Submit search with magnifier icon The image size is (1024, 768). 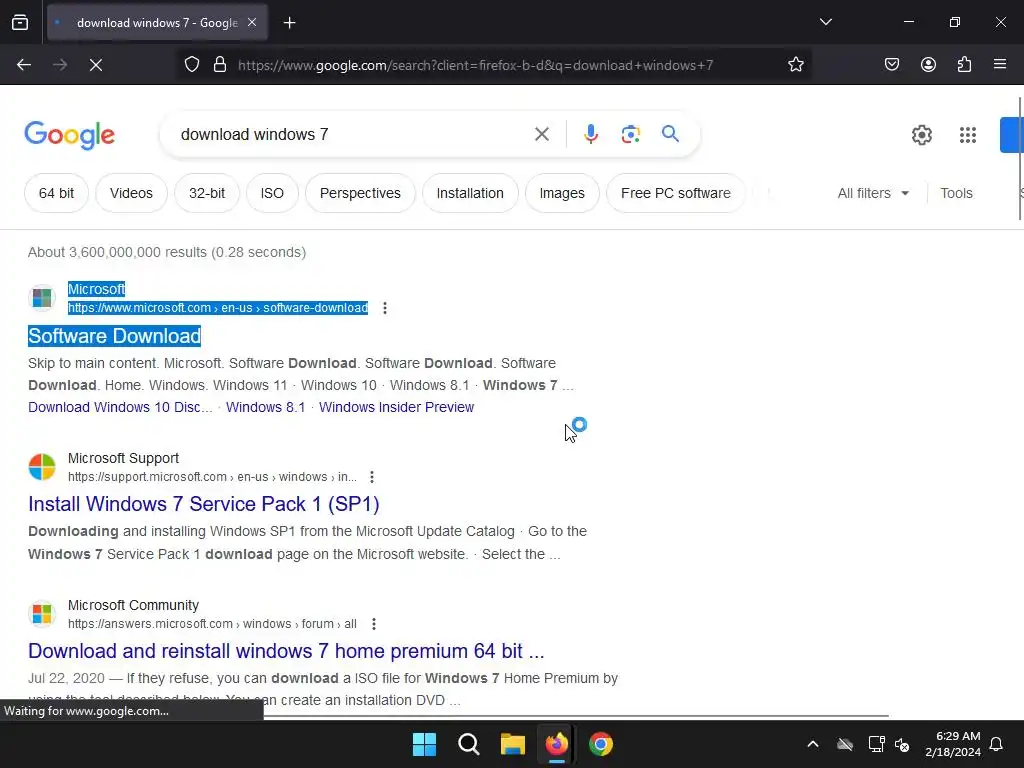click(670, 134)
